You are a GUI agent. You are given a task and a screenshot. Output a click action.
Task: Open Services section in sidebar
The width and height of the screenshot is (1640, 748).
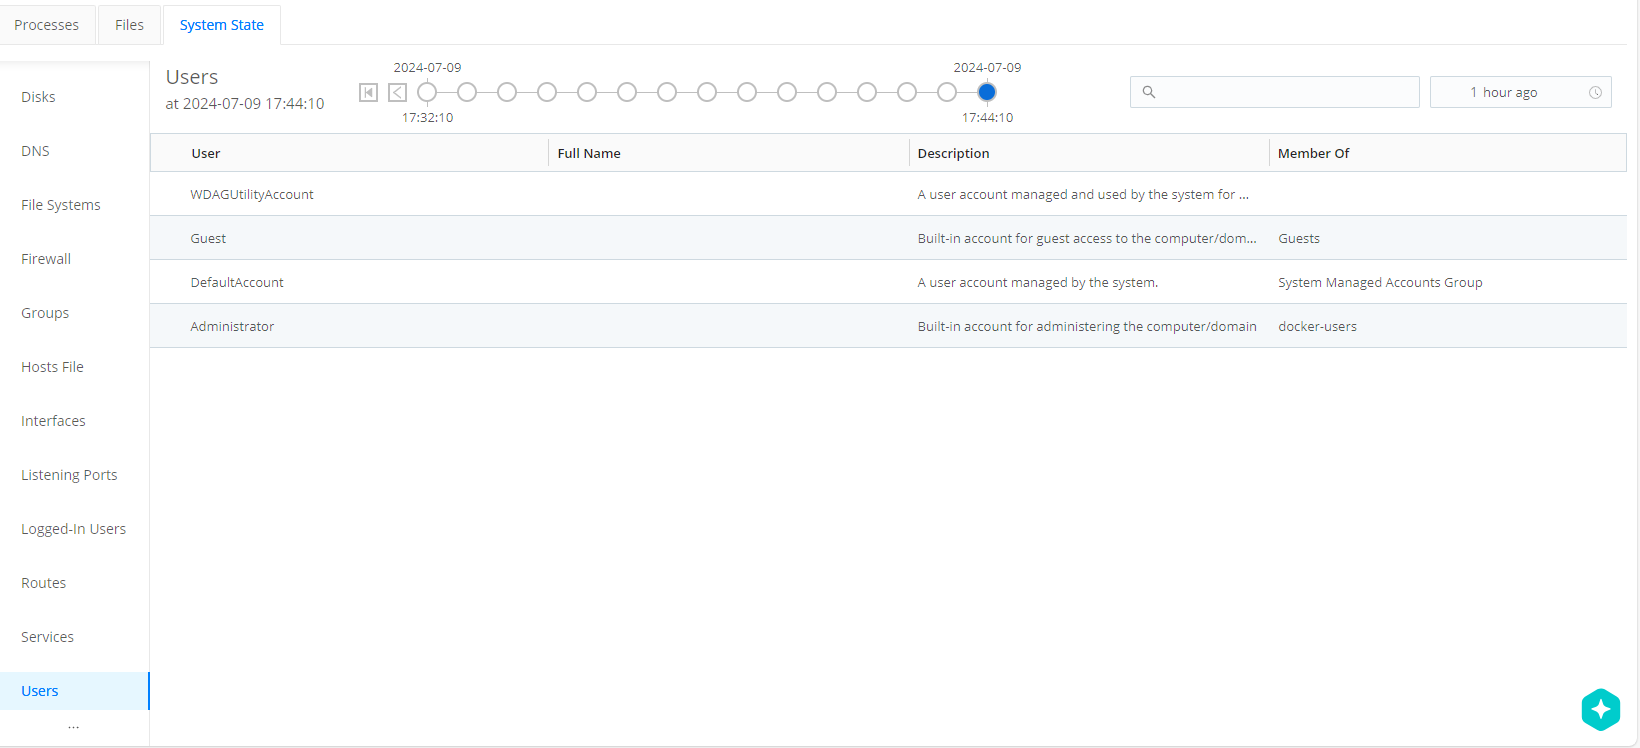tap(47, 637)
